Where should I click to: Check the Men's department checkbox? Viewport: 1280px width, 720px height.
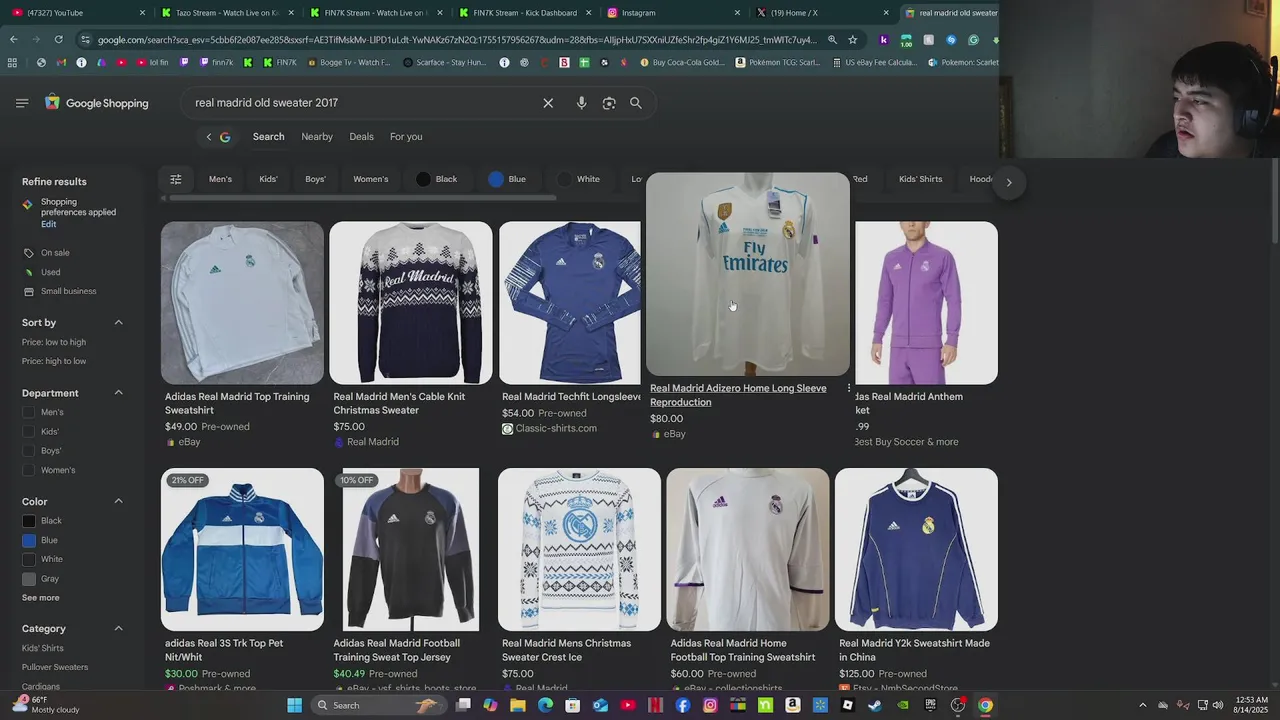click(29, 412)
